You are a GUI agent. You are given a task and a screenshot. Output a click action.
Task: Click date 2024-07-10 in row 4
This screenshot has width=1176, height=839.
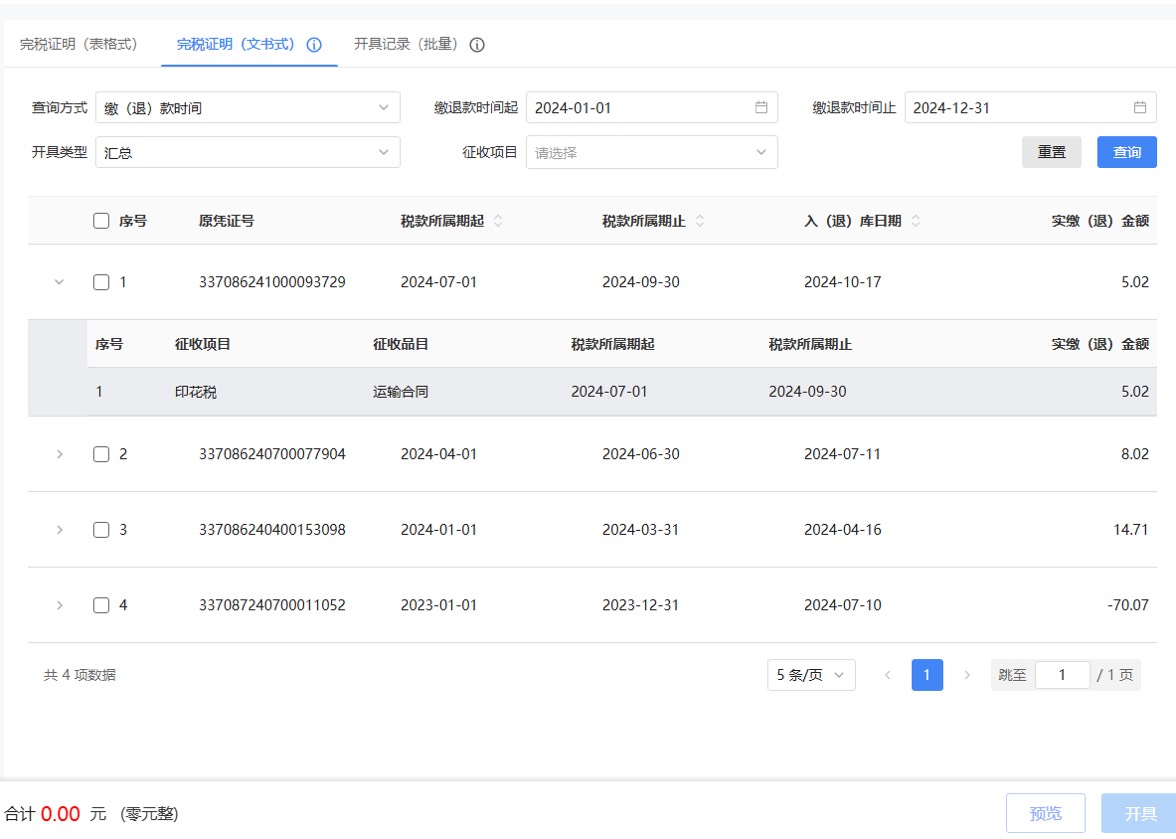click(x=842, y=605)
